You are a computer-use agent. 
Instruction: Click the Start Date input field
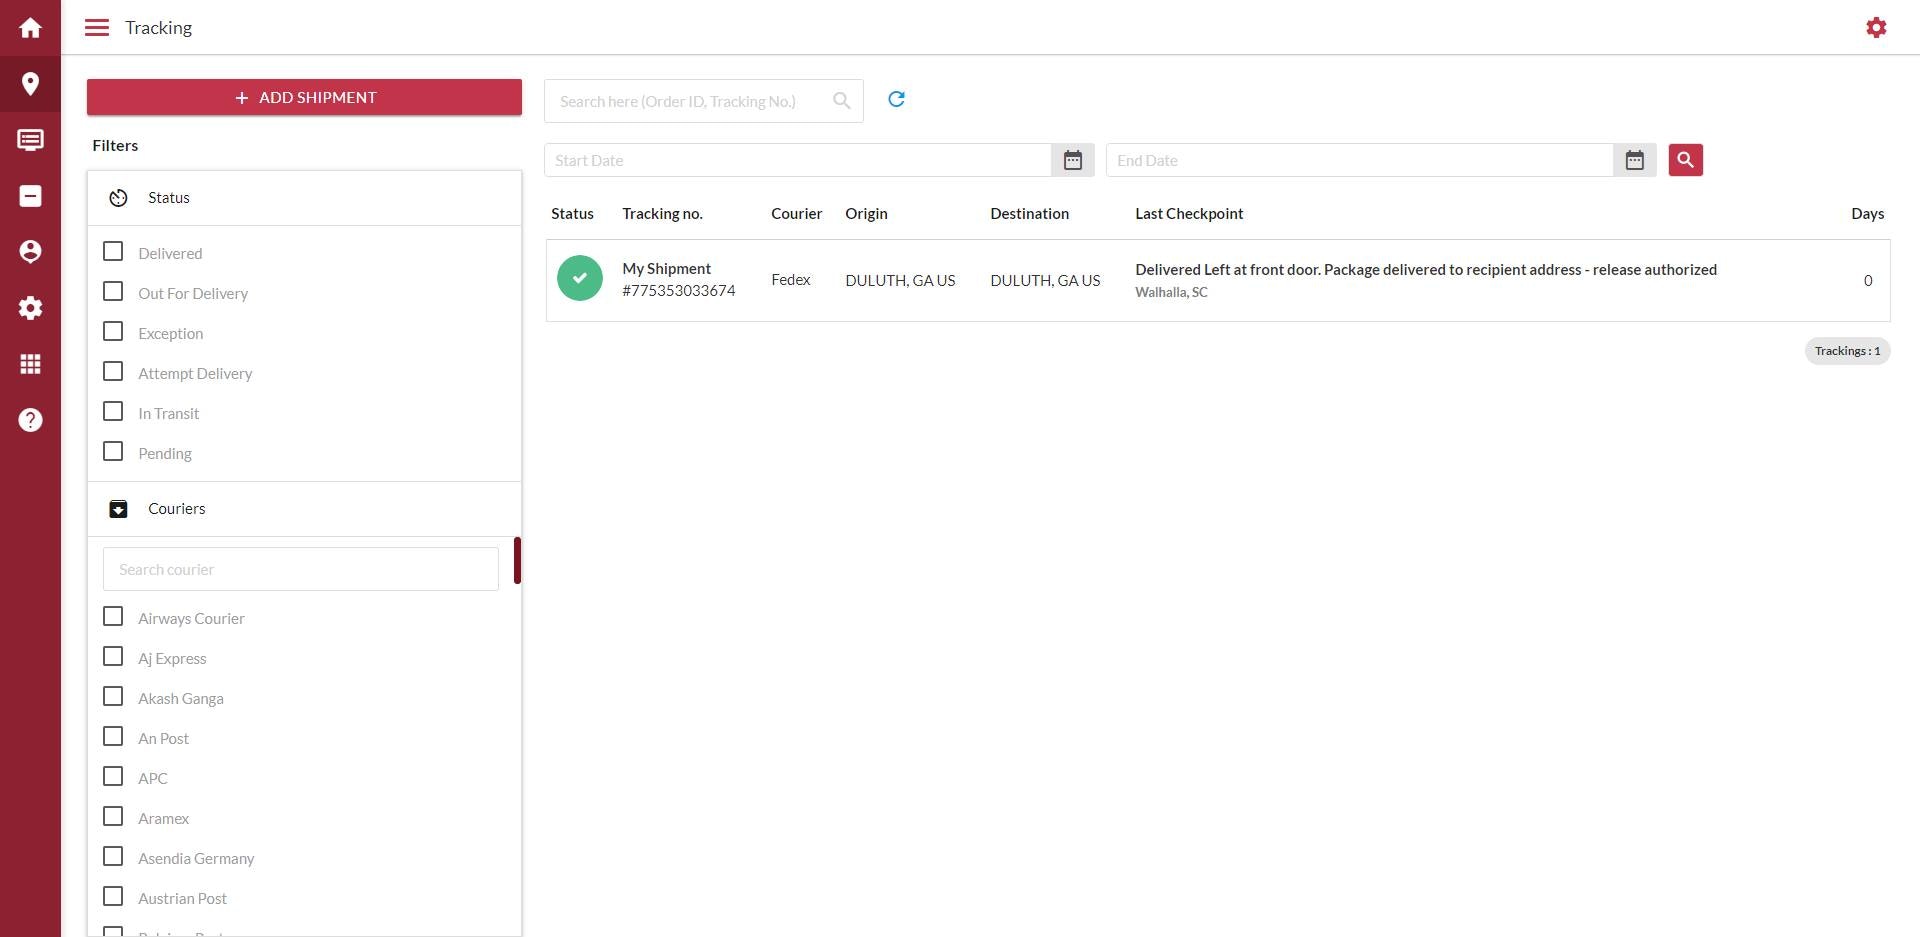pos(798,160)
